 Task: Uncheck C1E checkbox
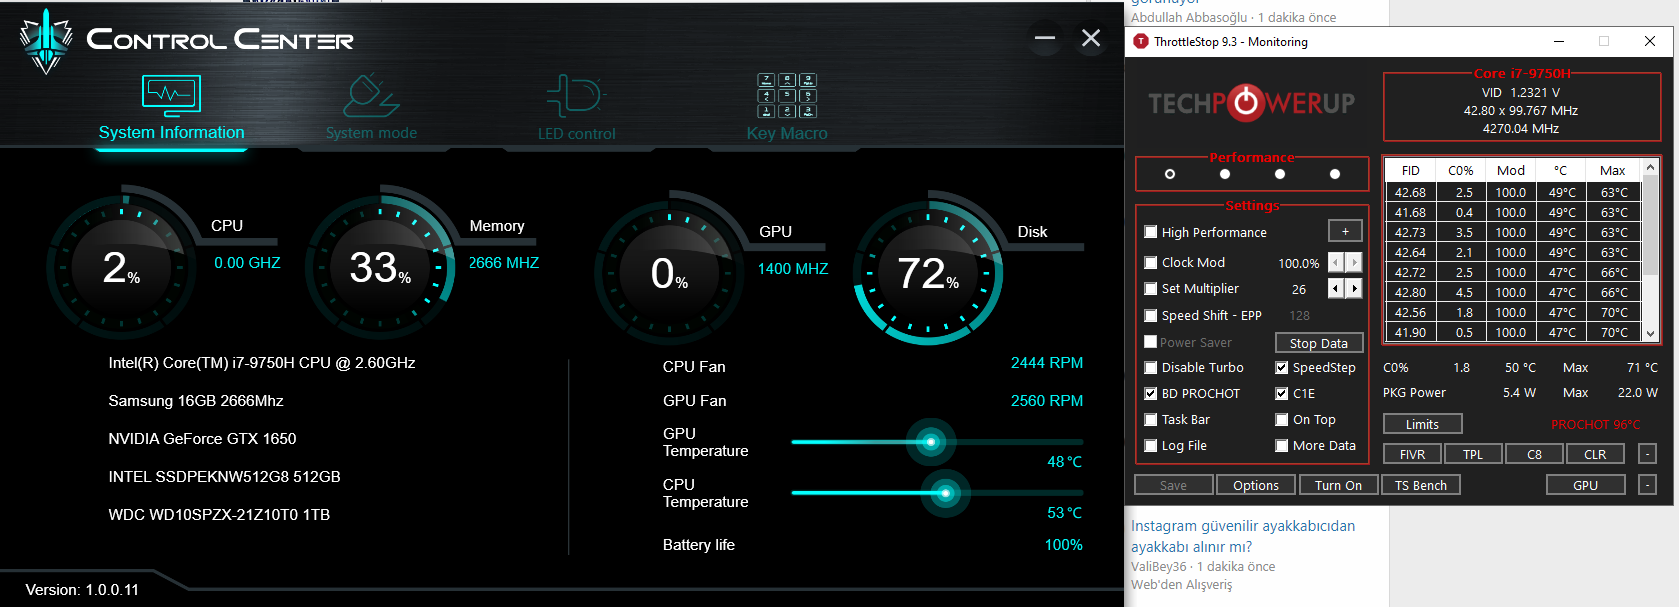coord(1282,393)
